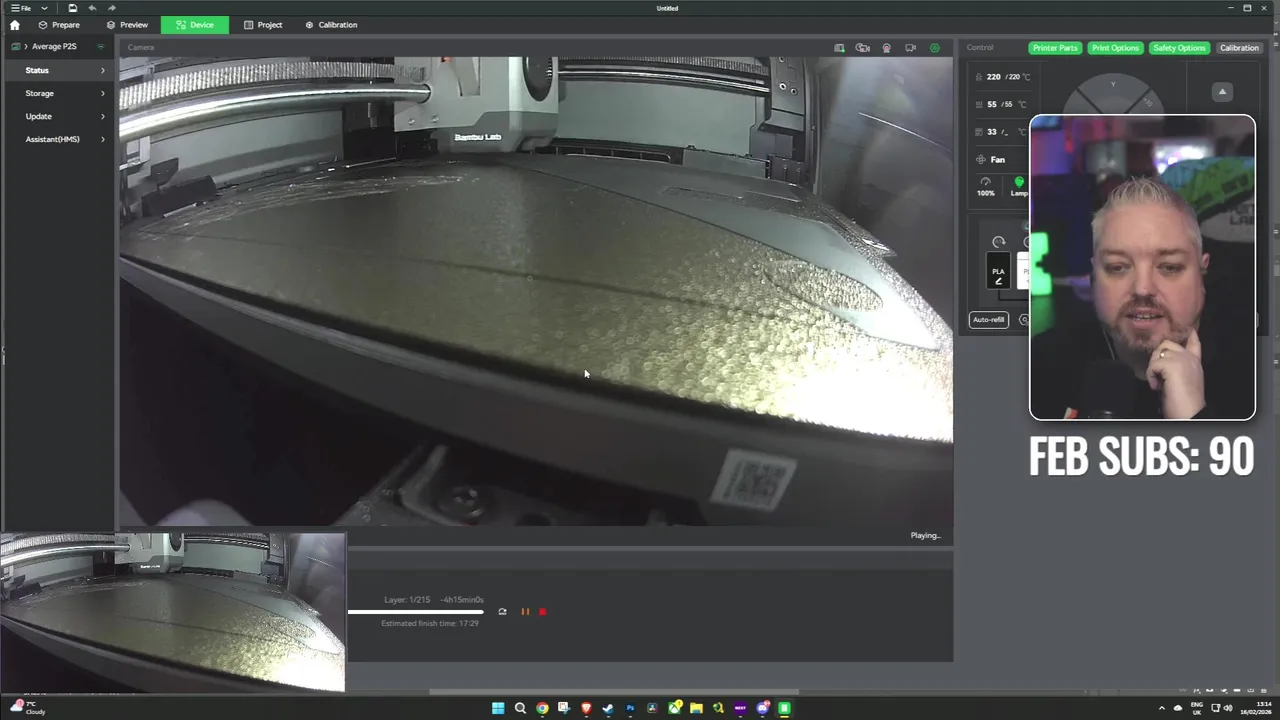
Task: Click the undo arrow in the title bar
Action: point(92,8)
